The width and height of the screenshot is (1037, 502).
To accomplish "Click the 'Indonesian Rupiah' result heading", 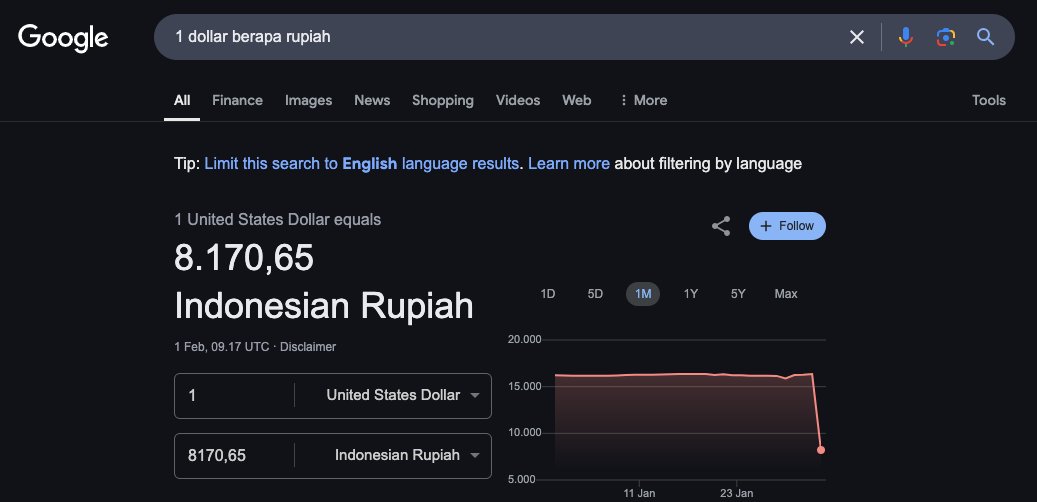I will [x=324, y=306].
